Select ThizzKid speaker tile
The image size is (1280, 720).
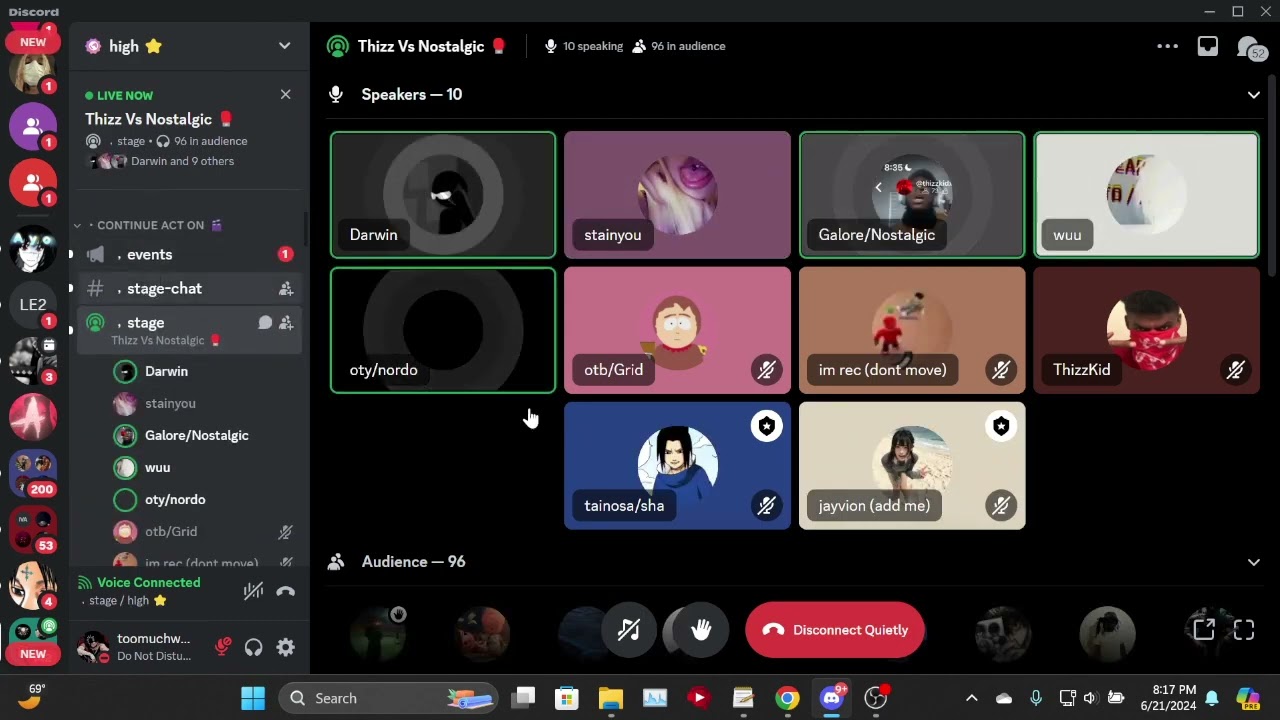[1146, 330]
